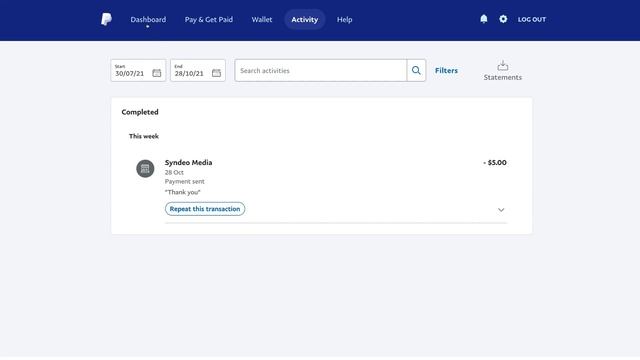Download Statements icon
The height and width of the screenshot is (360, 640).
[503, 65]
